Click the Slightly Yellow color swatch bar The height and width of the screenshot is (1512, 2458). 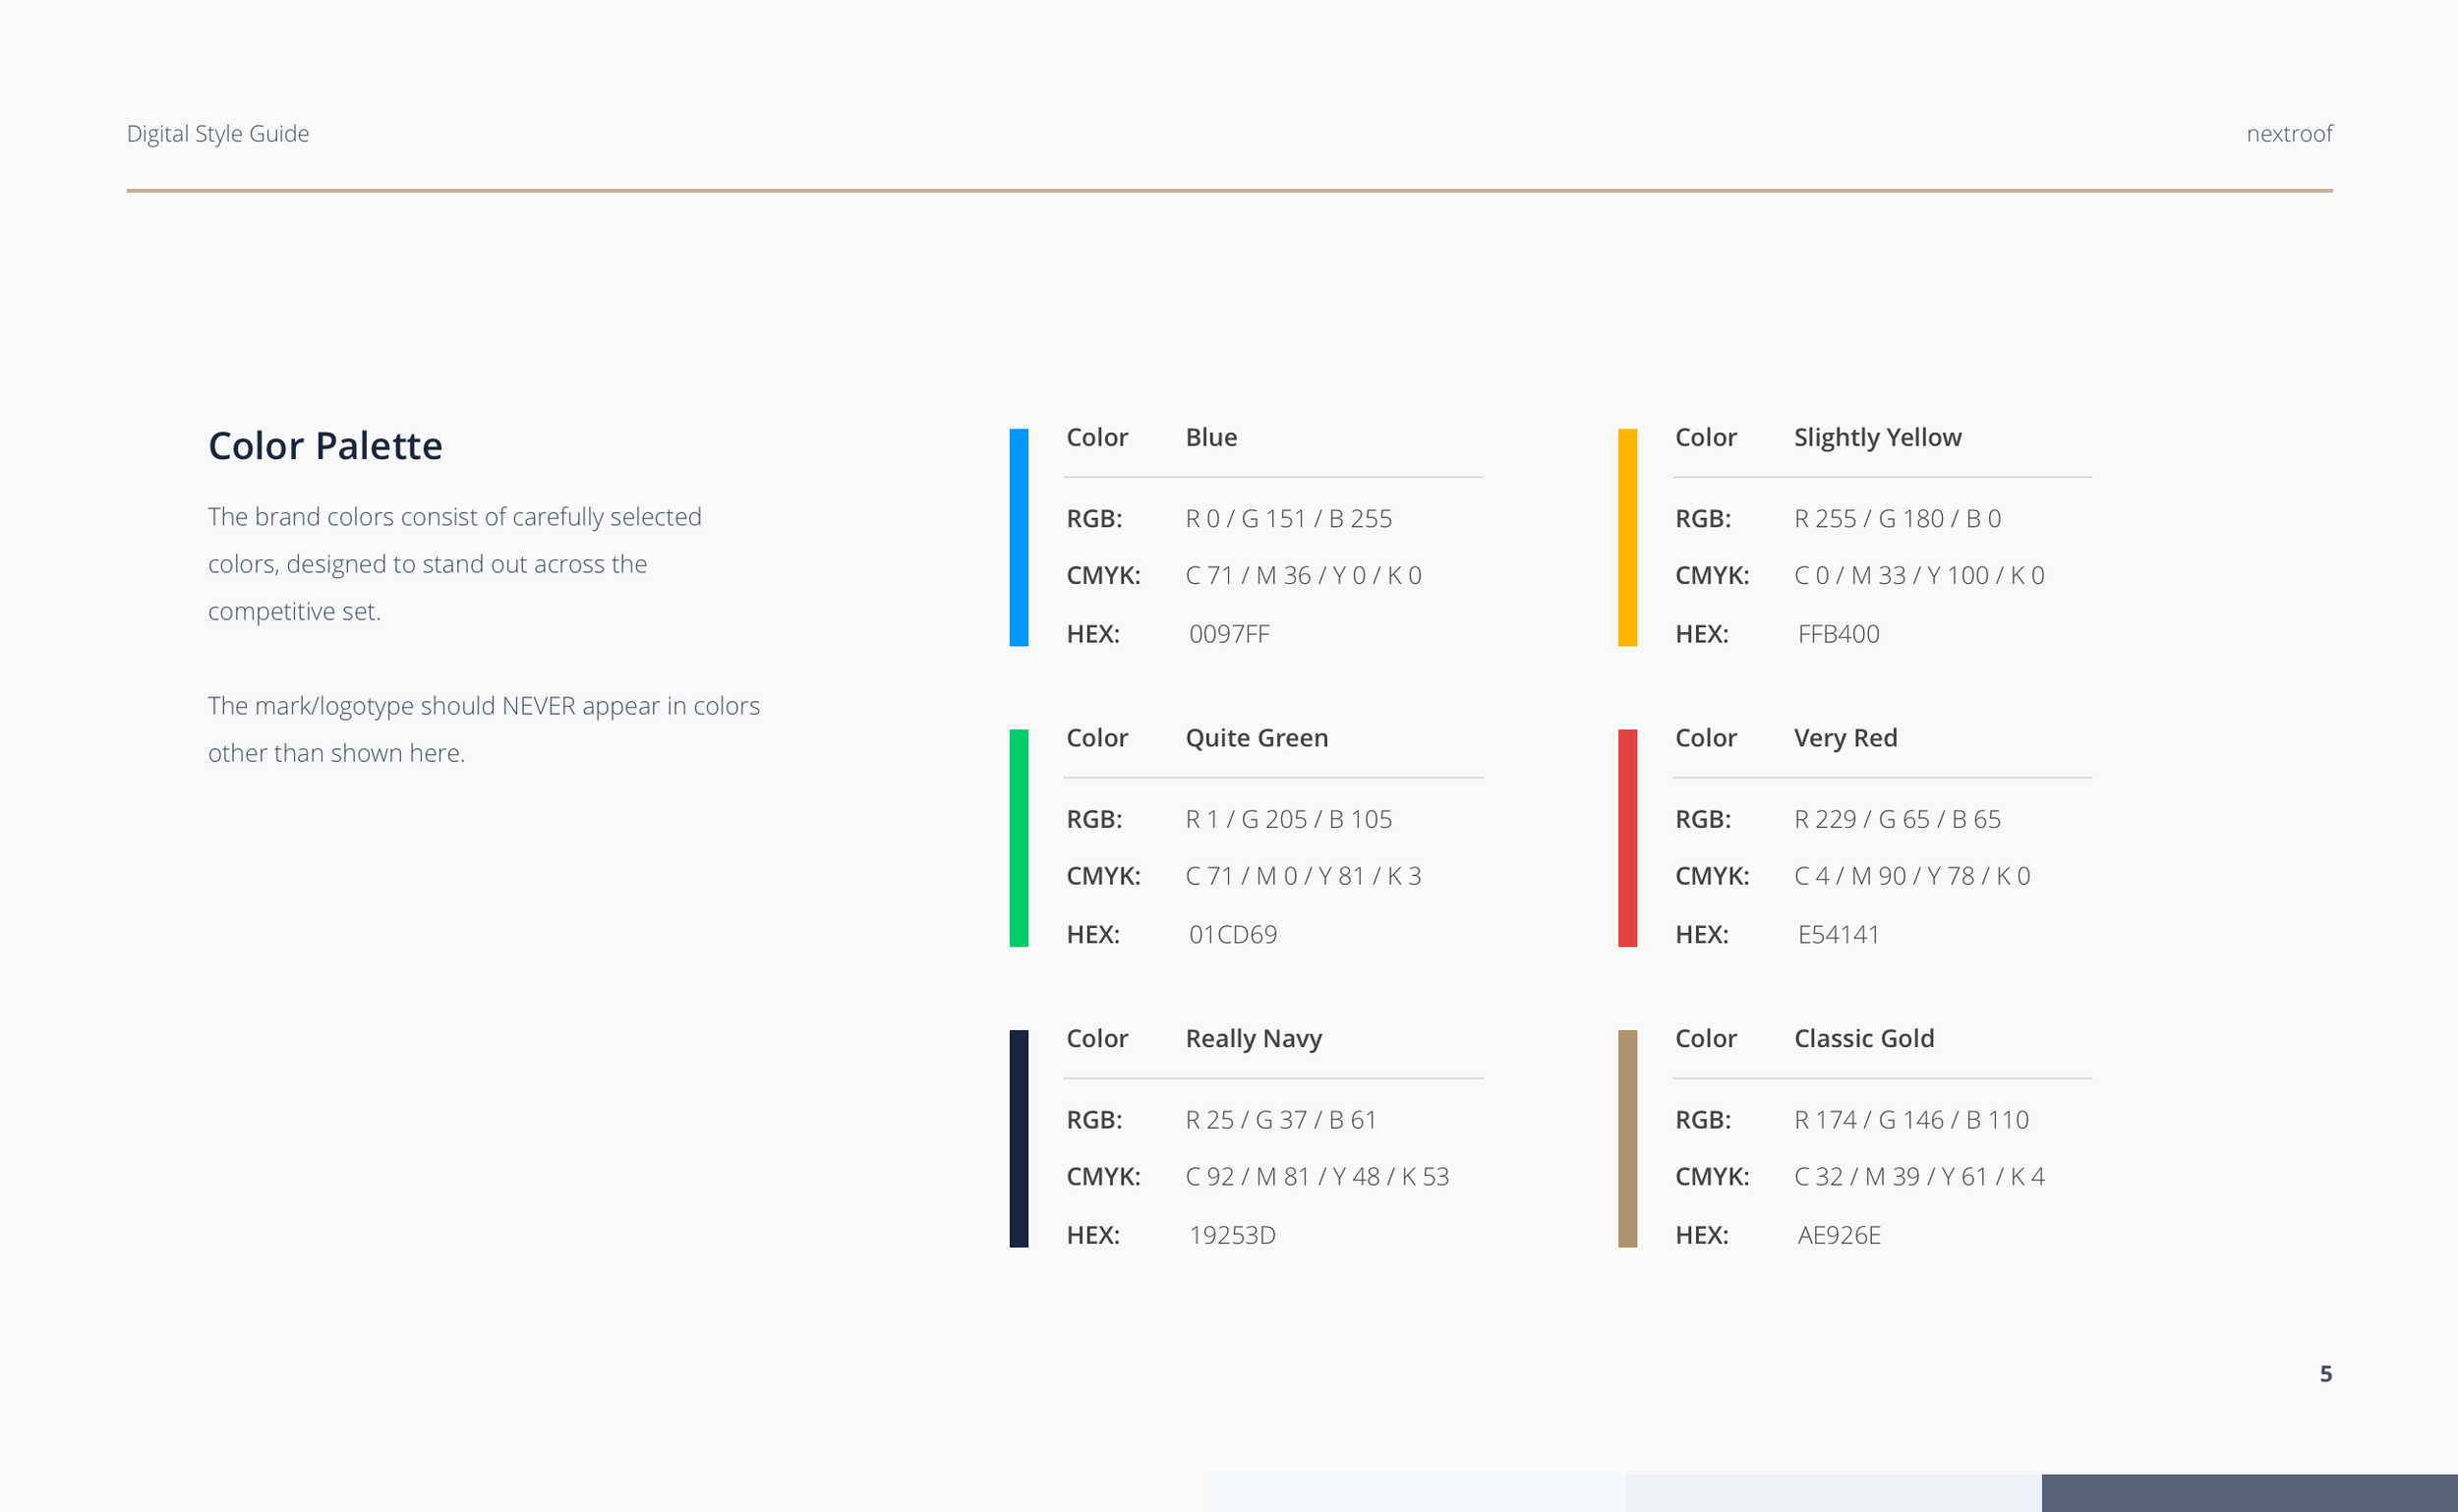[x=1627, y=537]
